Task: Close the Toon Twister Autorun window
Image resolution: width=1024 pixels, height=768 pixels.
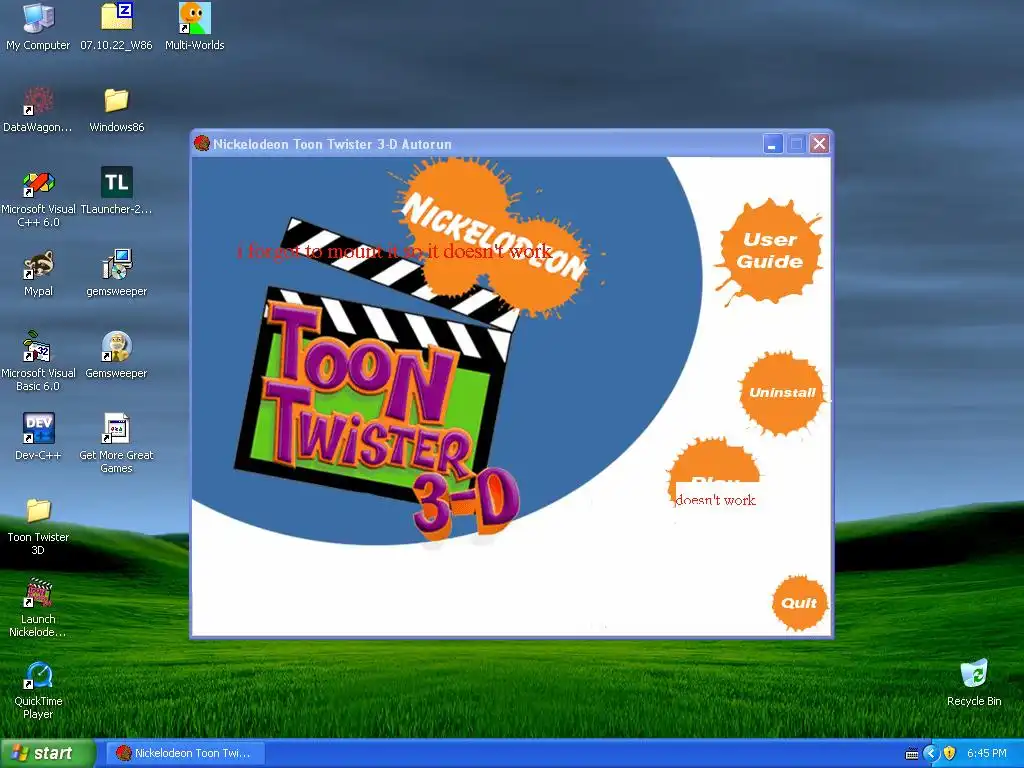Action: point(819,144)
